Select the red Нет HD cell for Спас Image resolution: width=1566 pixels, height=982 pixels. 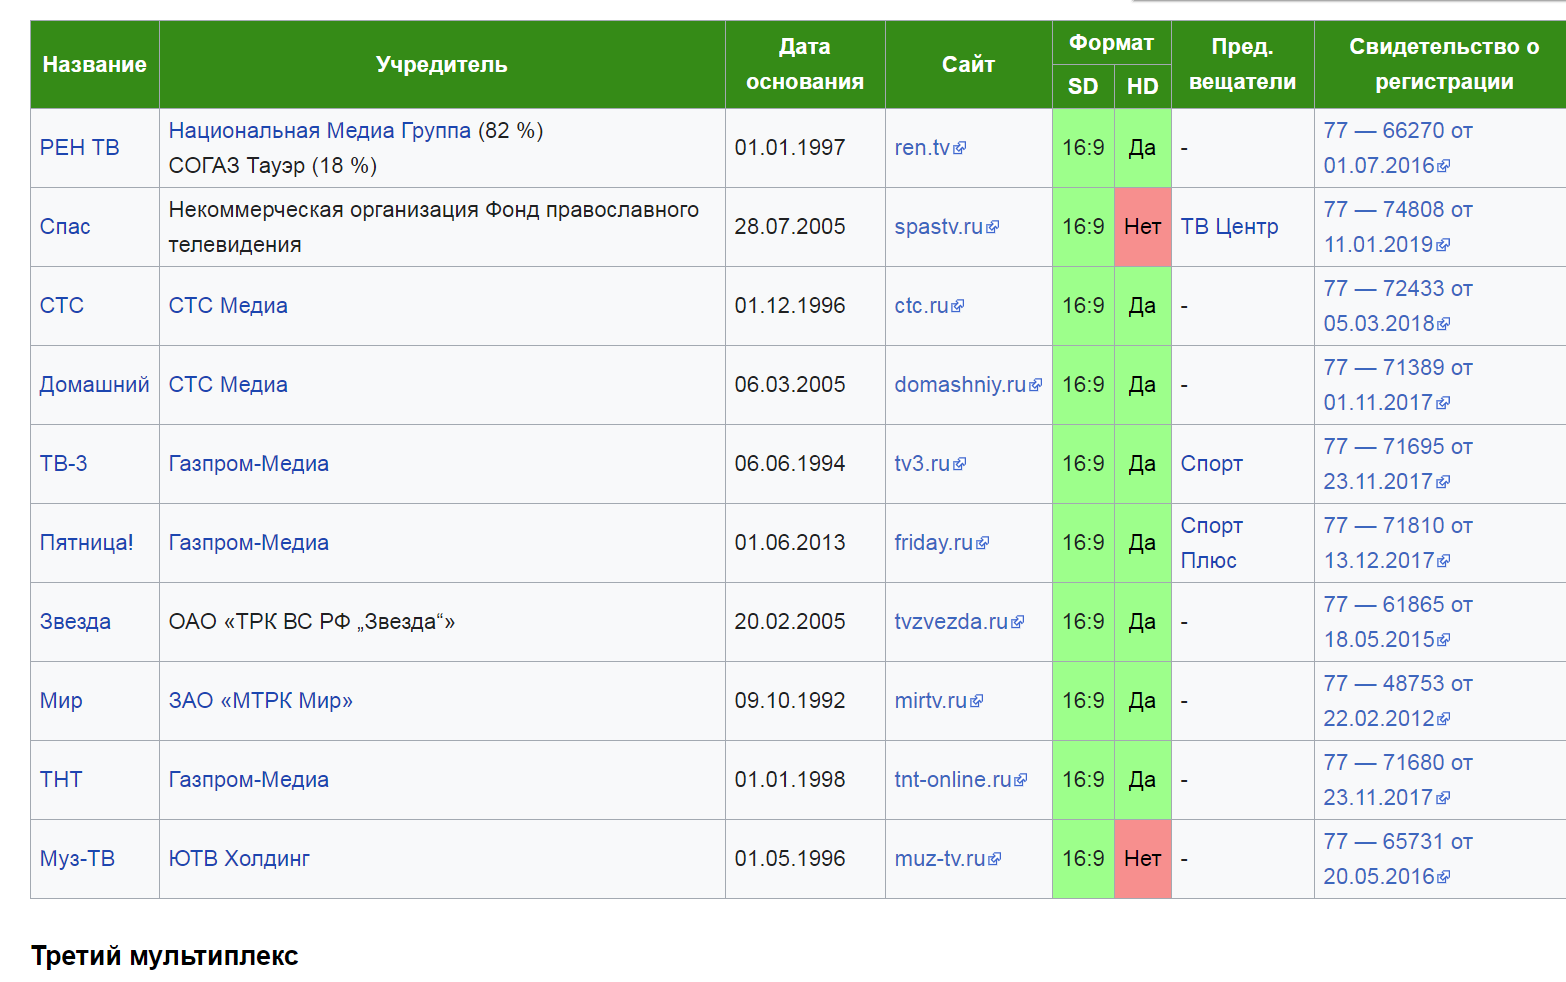click(x=1143, y=227)
